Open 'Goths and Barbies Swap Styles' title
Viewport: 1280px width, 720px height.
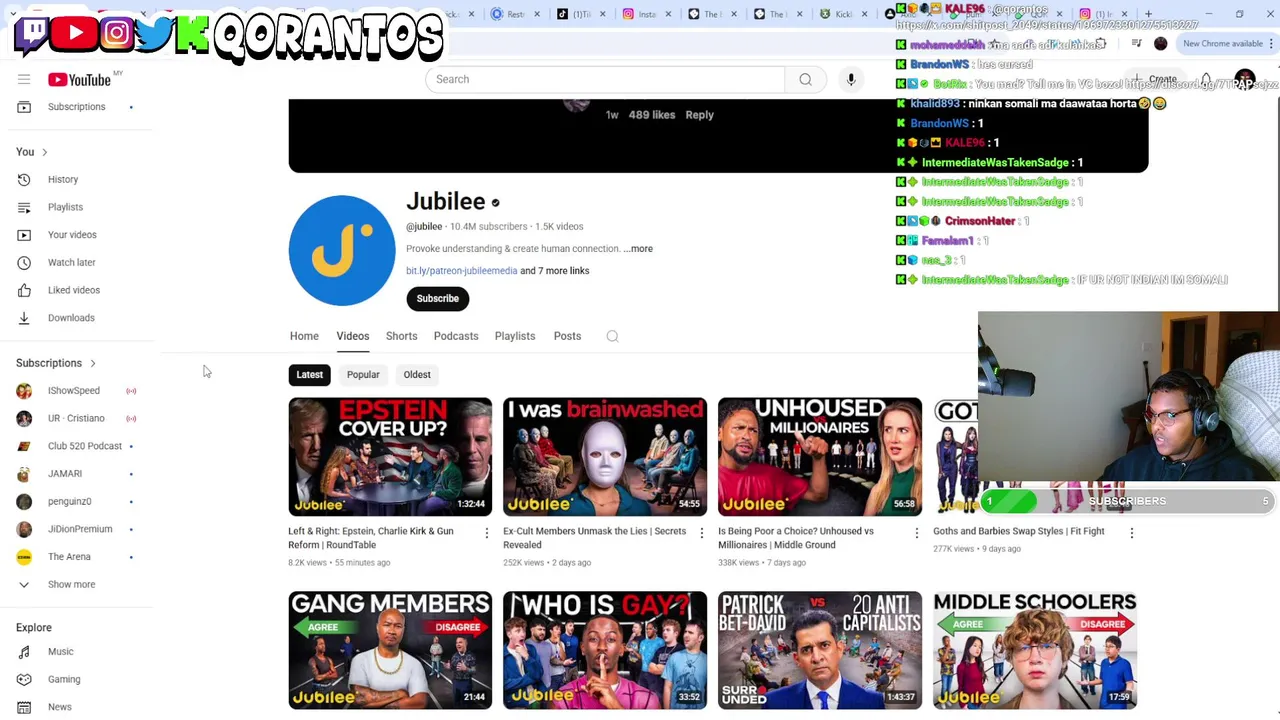pyautogui.click(x=1018, y=531)
